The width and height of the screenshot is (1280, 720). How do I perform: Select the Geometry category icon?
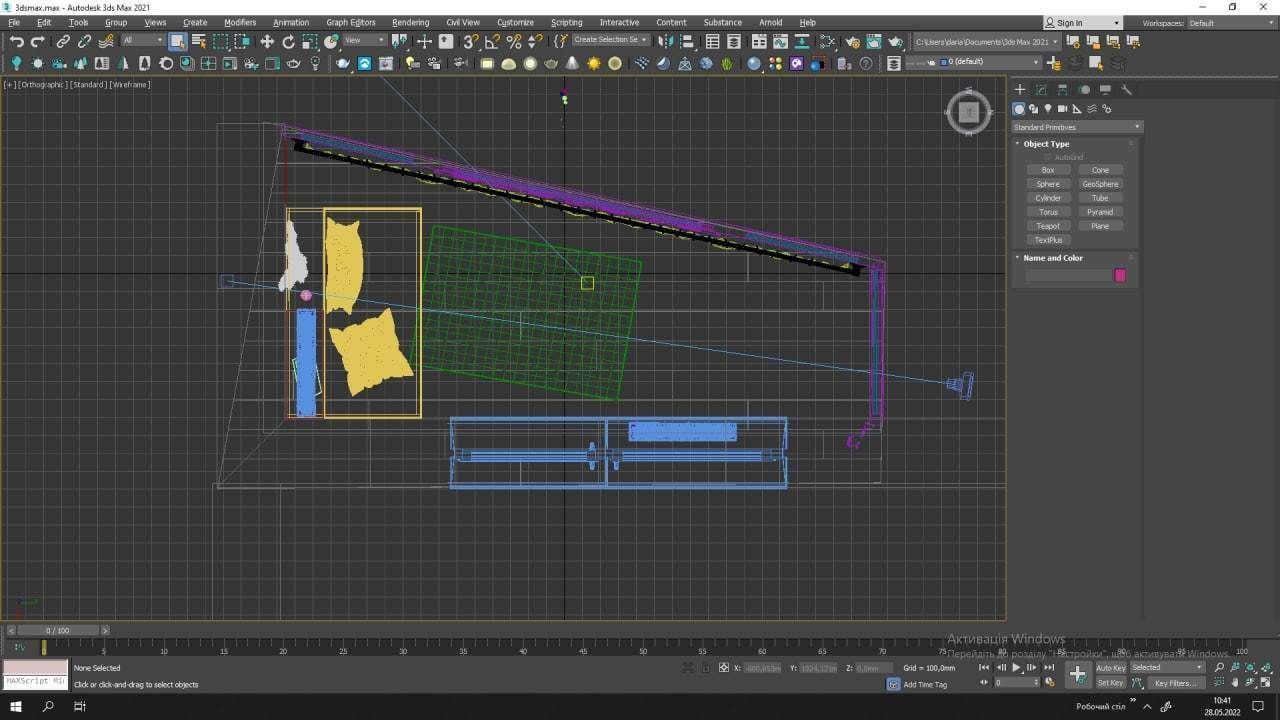(x=1019, y=109)
